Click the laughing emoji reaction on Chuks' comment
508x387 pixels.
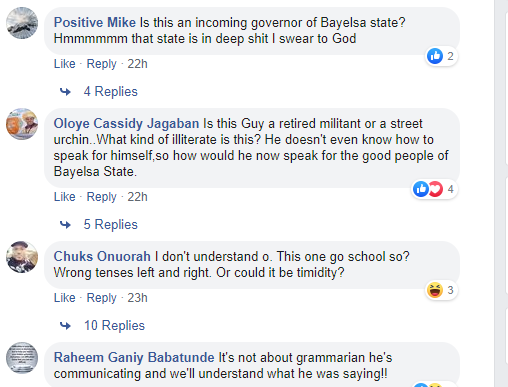pyautogui.click(x=435, y=290)
